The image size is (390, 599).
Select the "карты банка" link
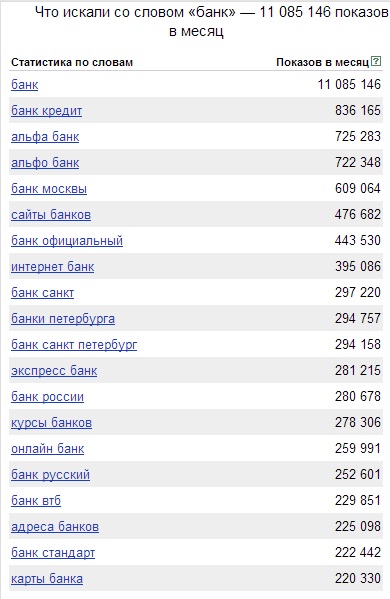coord(47,578)
